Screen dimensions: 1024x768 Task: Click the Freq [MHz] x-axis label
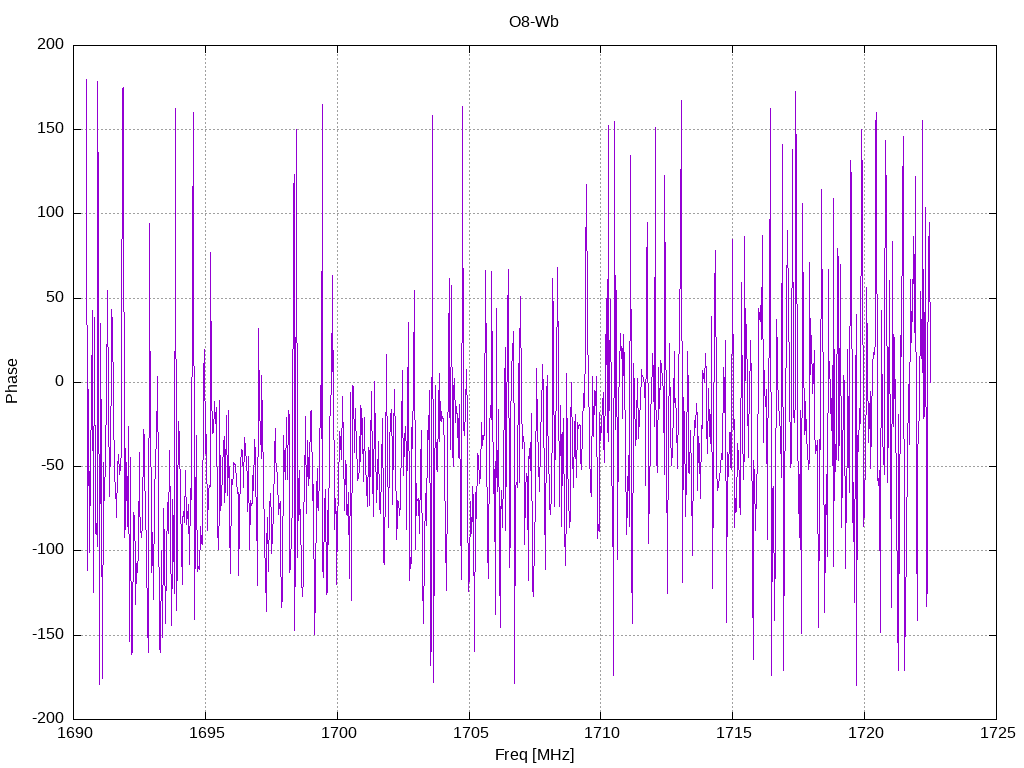(x=534, y=755)
